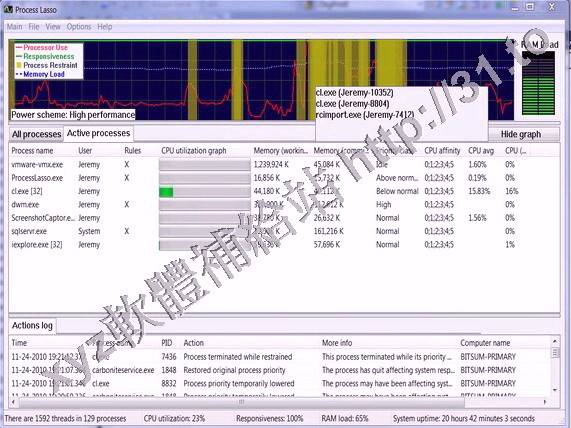
Task: Select the Restored original process priority log entry
Action: pos(280,370)
